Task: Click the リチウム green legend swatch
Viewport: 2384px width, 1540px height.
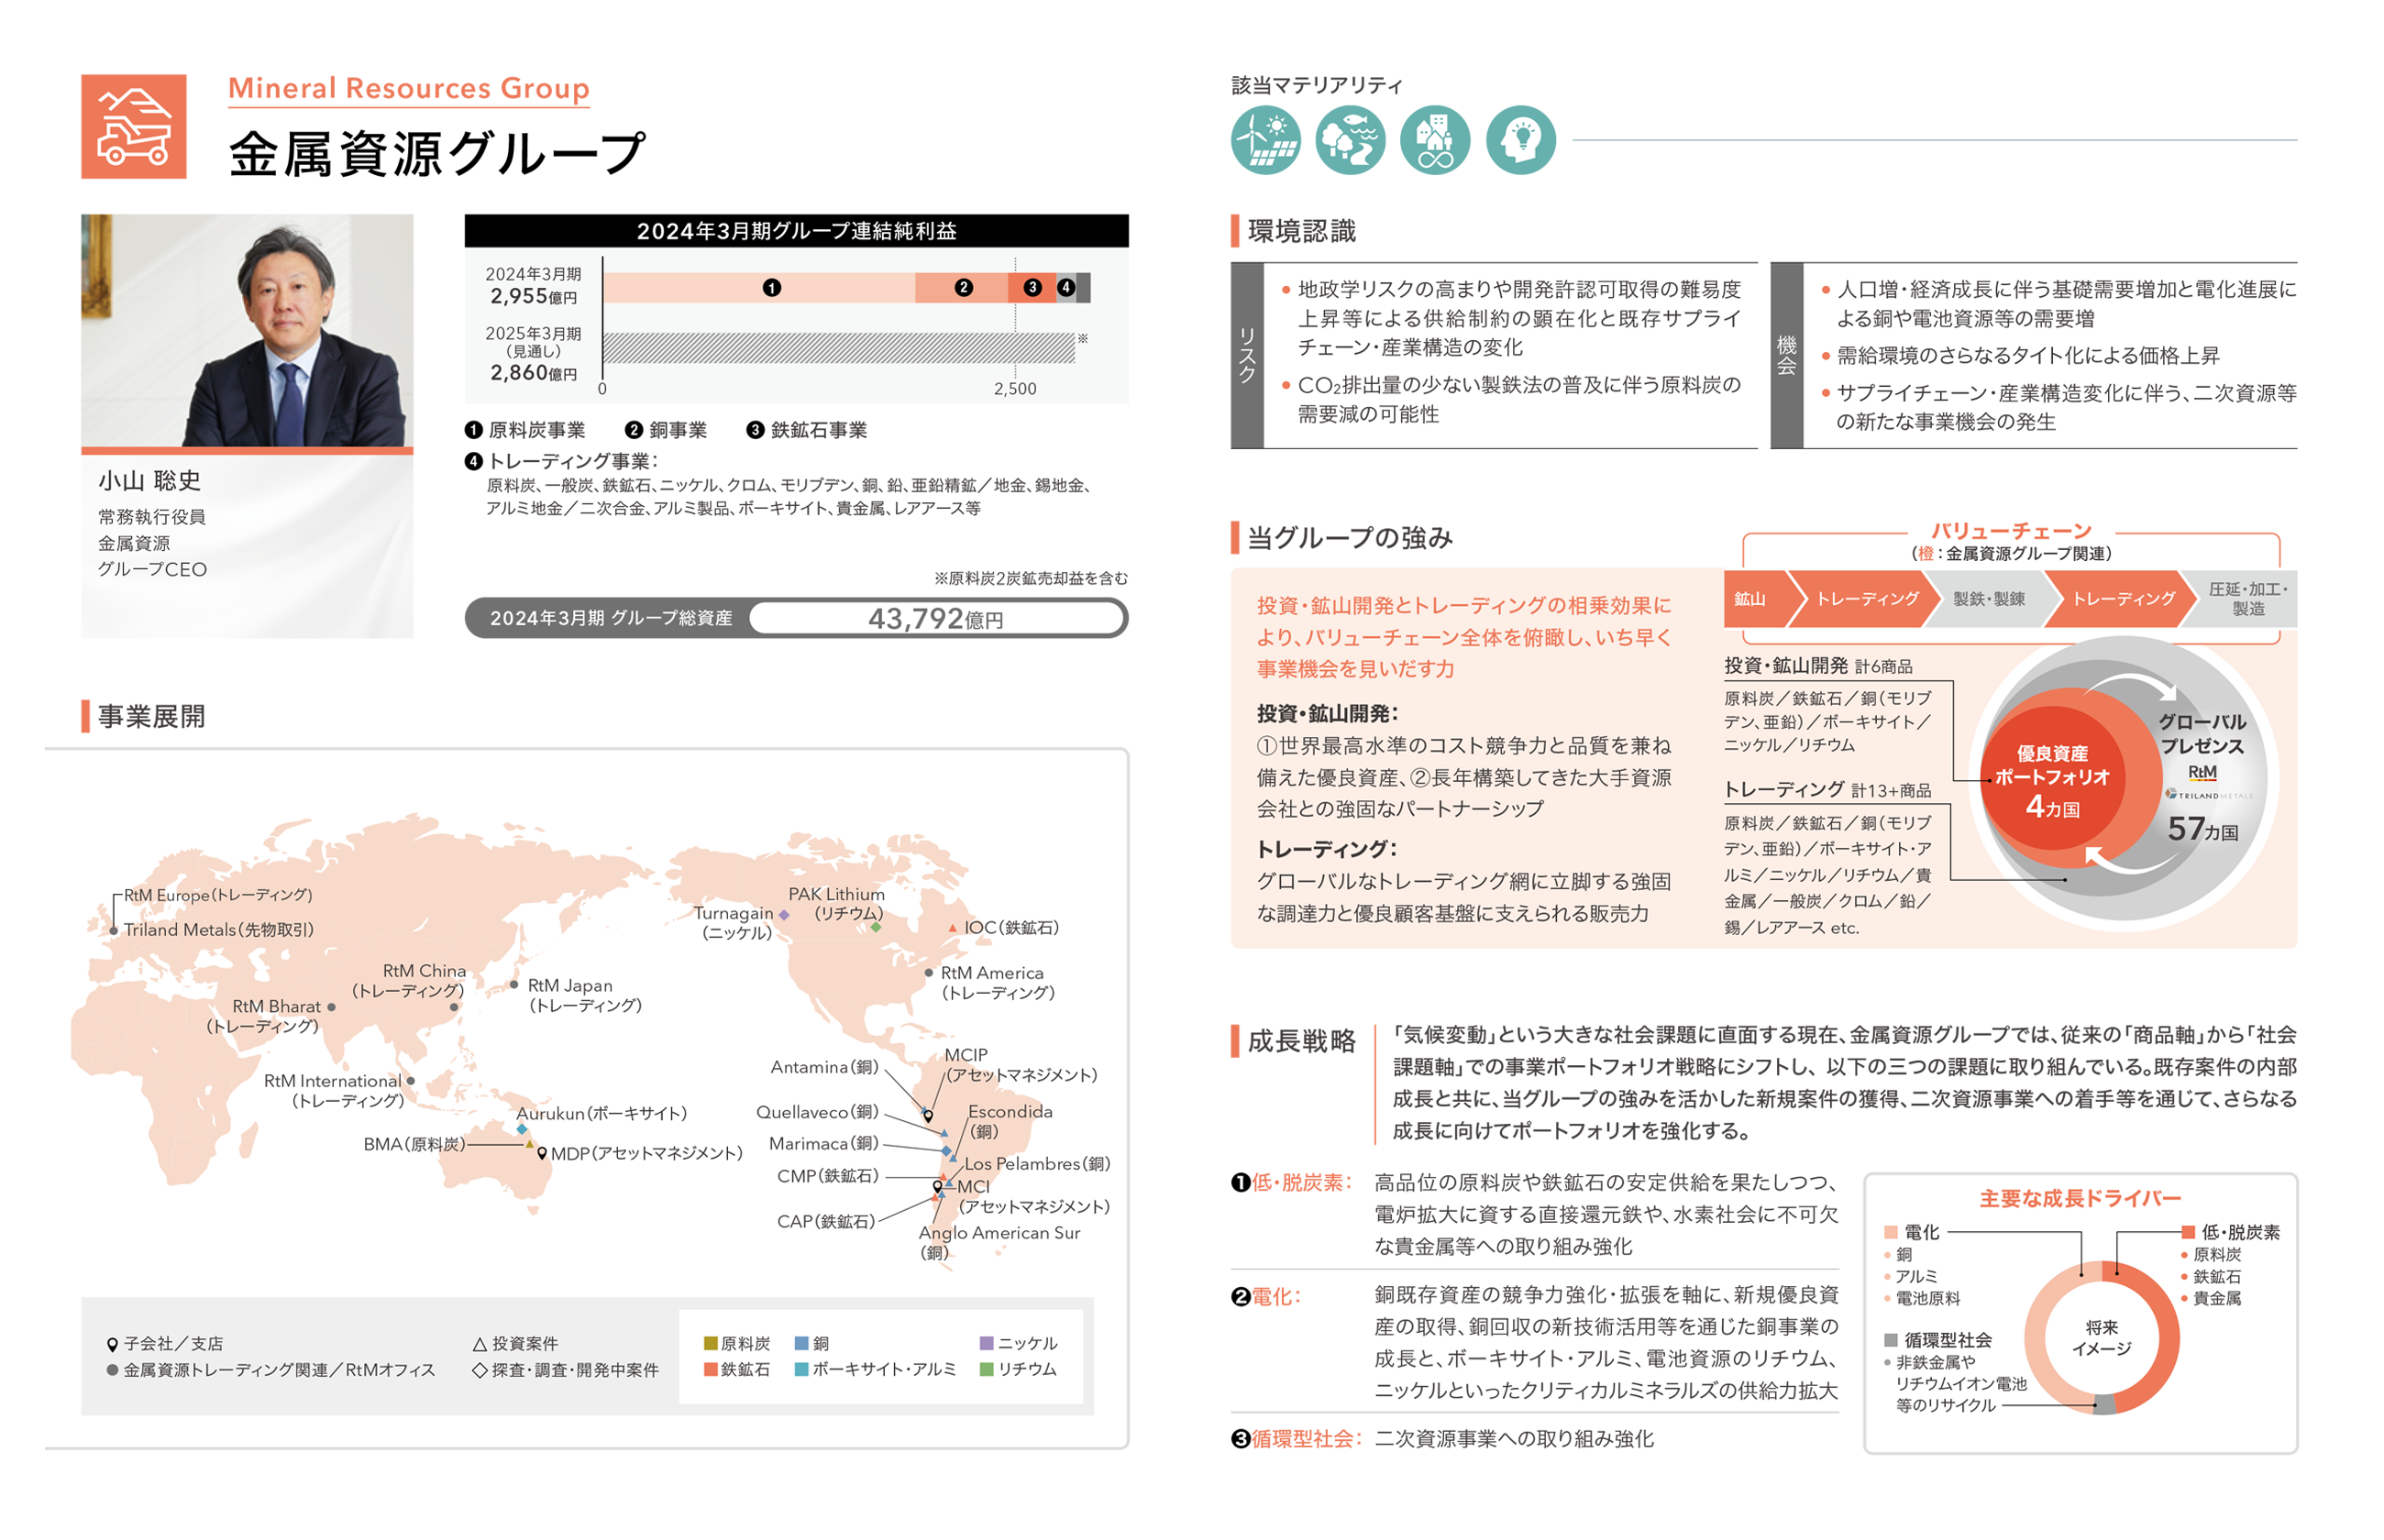Action: tap(986, 1369)
